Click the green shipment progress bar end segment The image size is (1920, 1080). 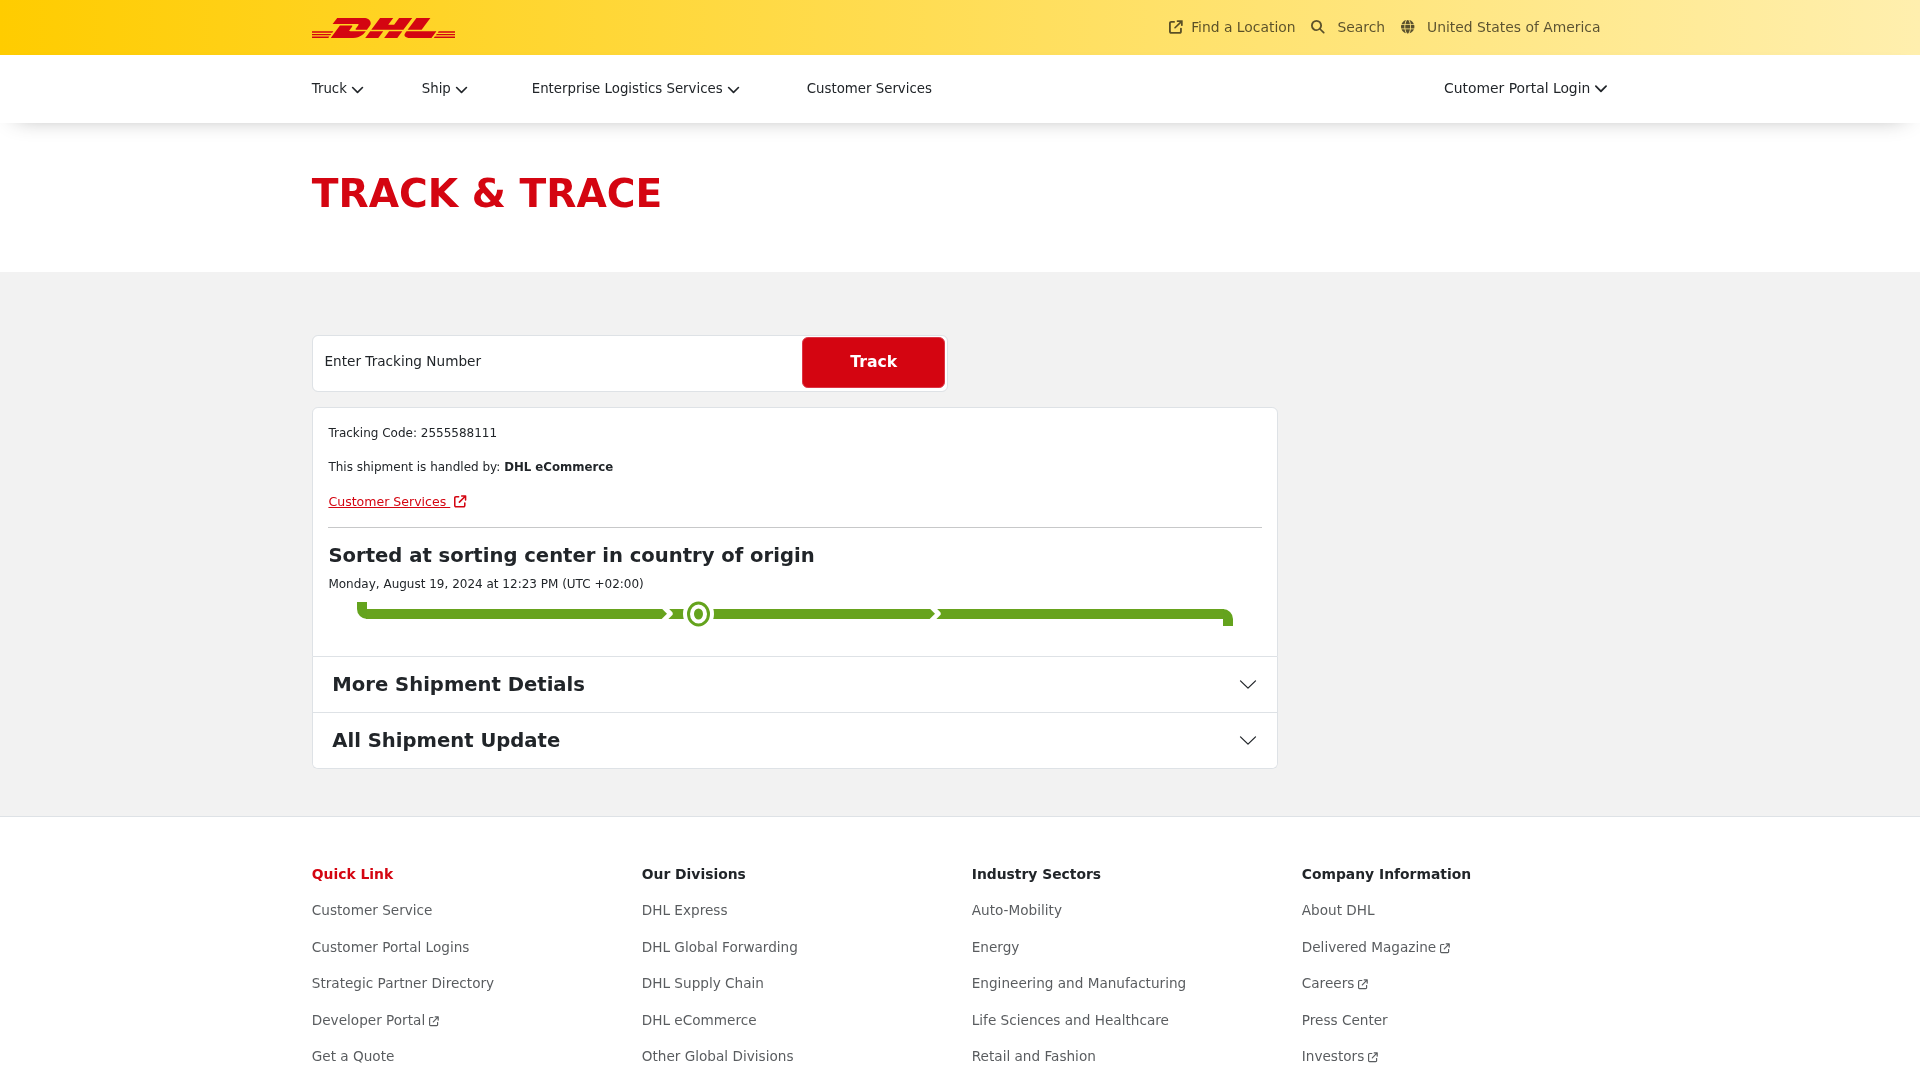pos(1085,614)
